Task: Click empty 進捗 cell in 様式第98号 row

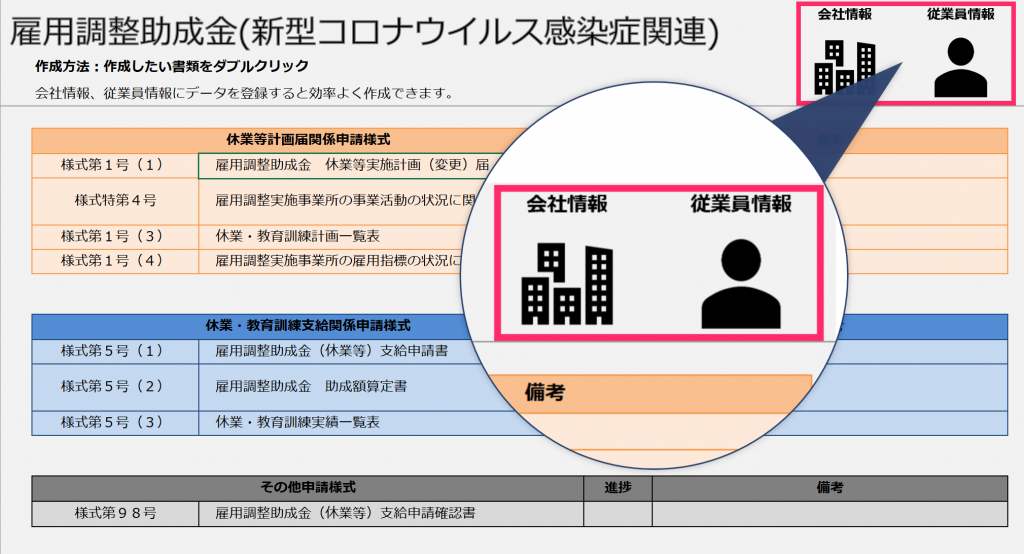Action: [618, 513]
